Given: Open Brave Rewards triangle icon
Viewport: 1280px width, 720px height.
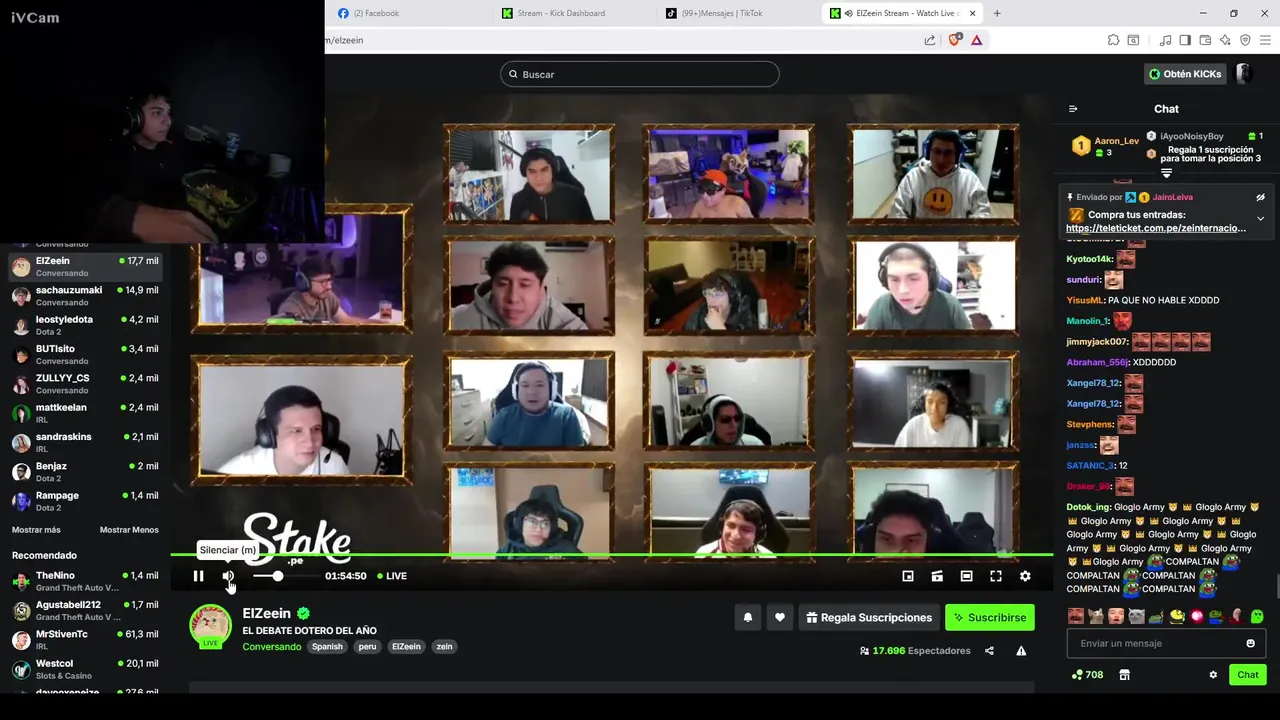Looking at the screenshot, I should click(x=977, y=40).
